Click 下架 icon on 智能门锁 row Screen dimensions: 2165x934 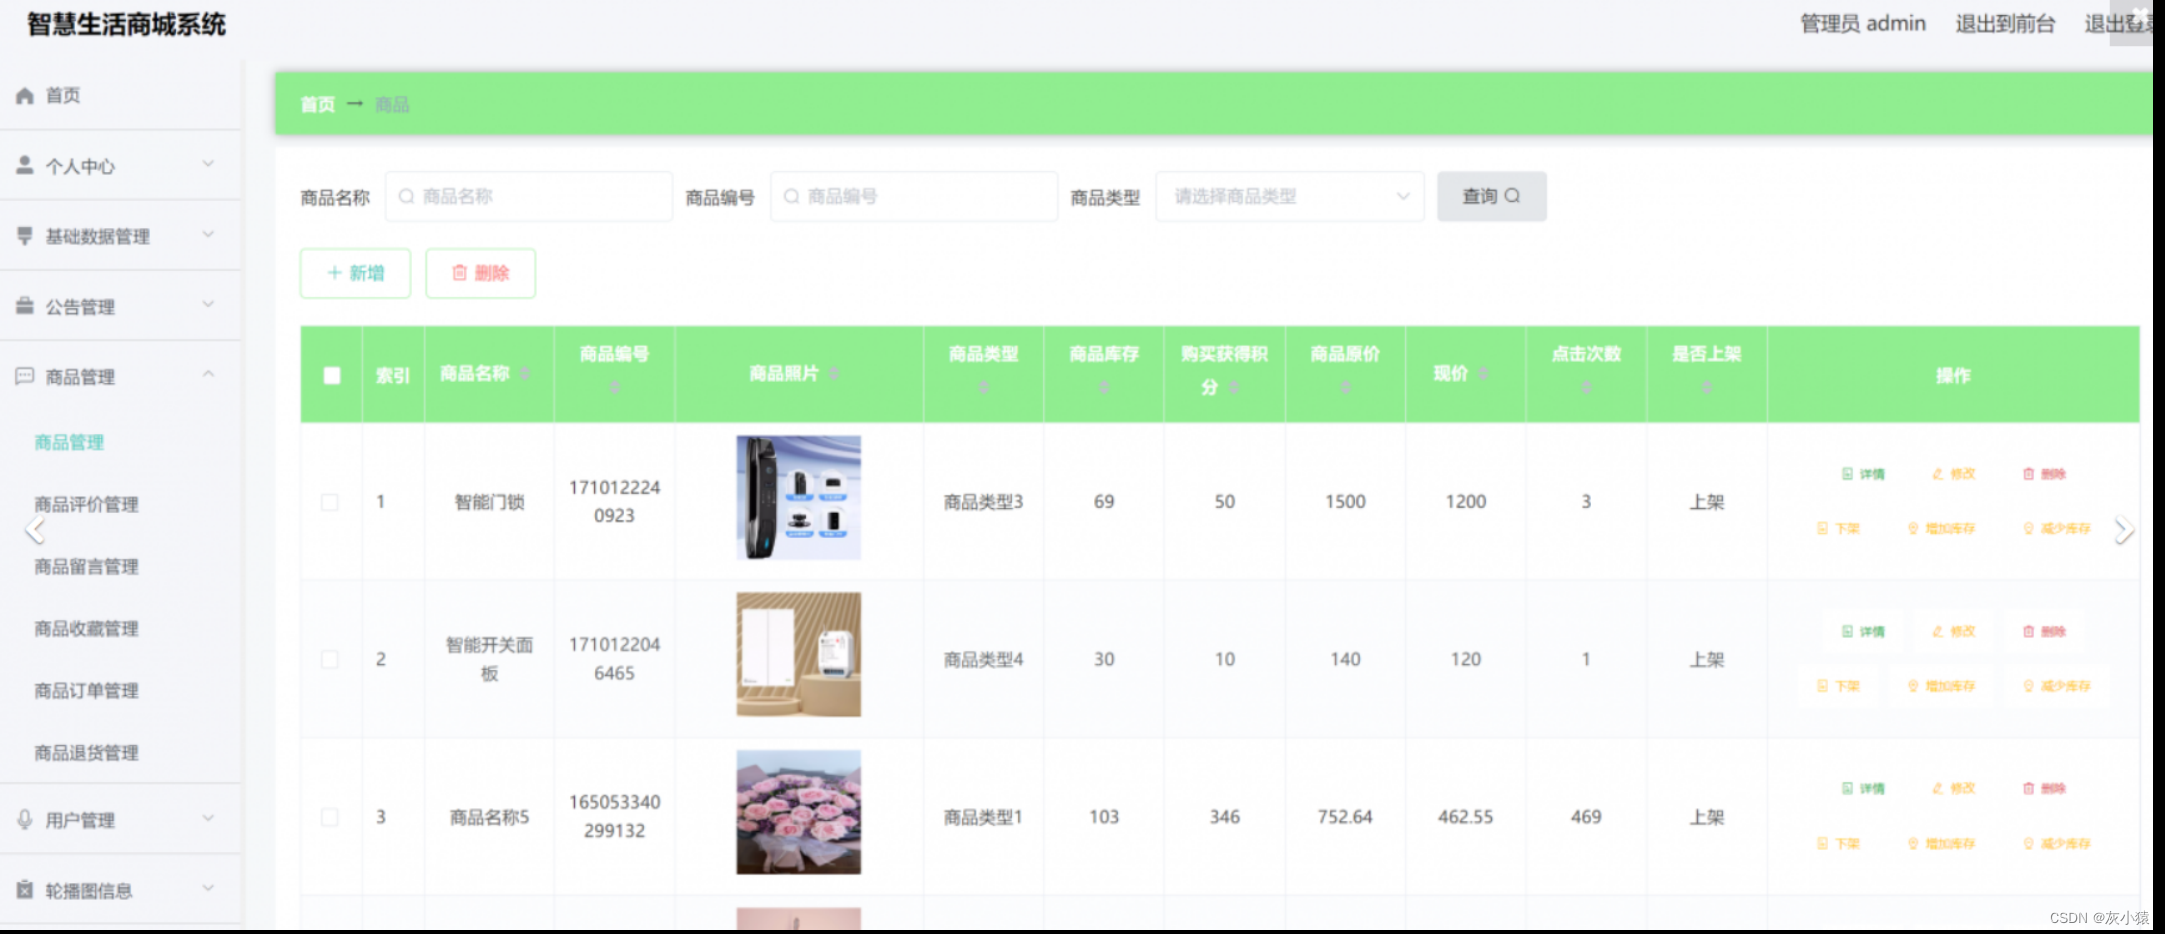(1837, 529)
